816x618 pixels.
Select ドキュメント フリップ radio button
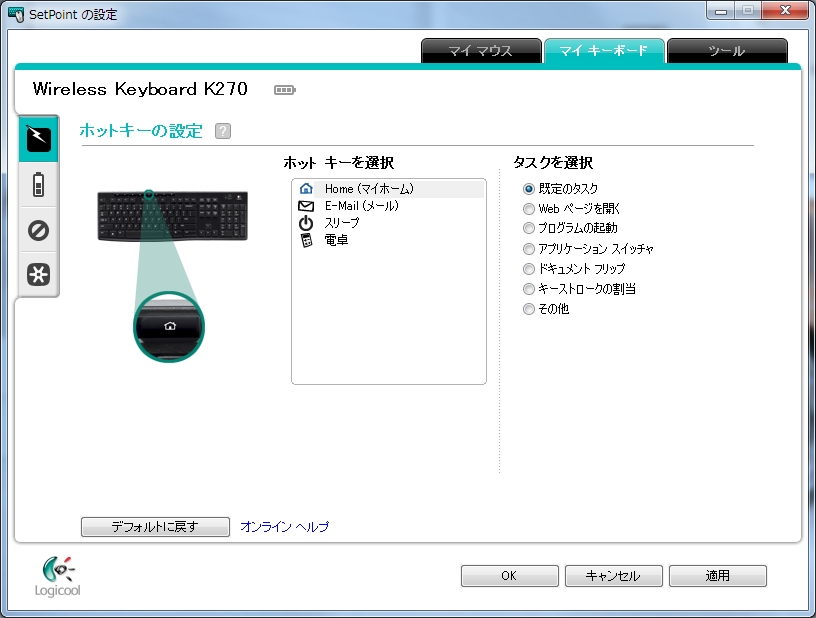pos(529,269)
